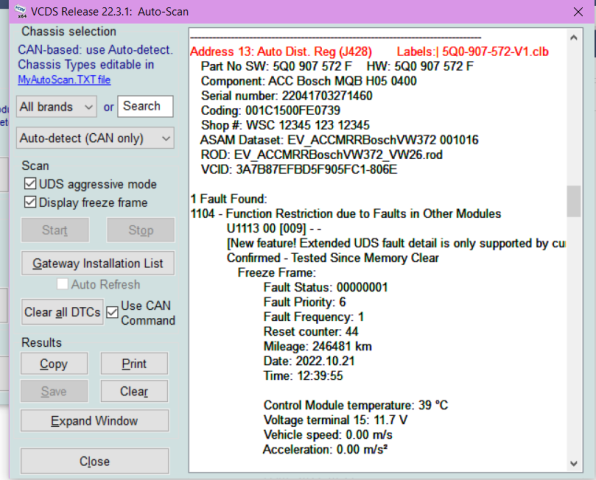The height and width of the screenshot is (480, 596).
Task: Open the Gateway Installation List
Action: point(98,263)
